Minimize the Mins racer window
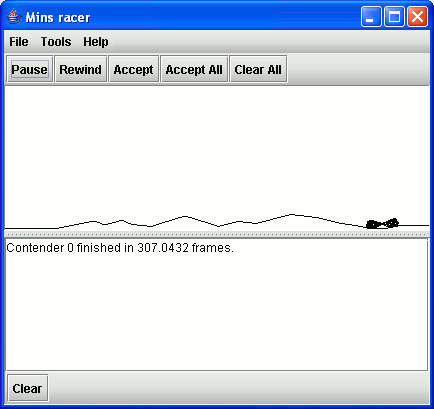Screen dimensions: 434x409 tap(371, 17)
